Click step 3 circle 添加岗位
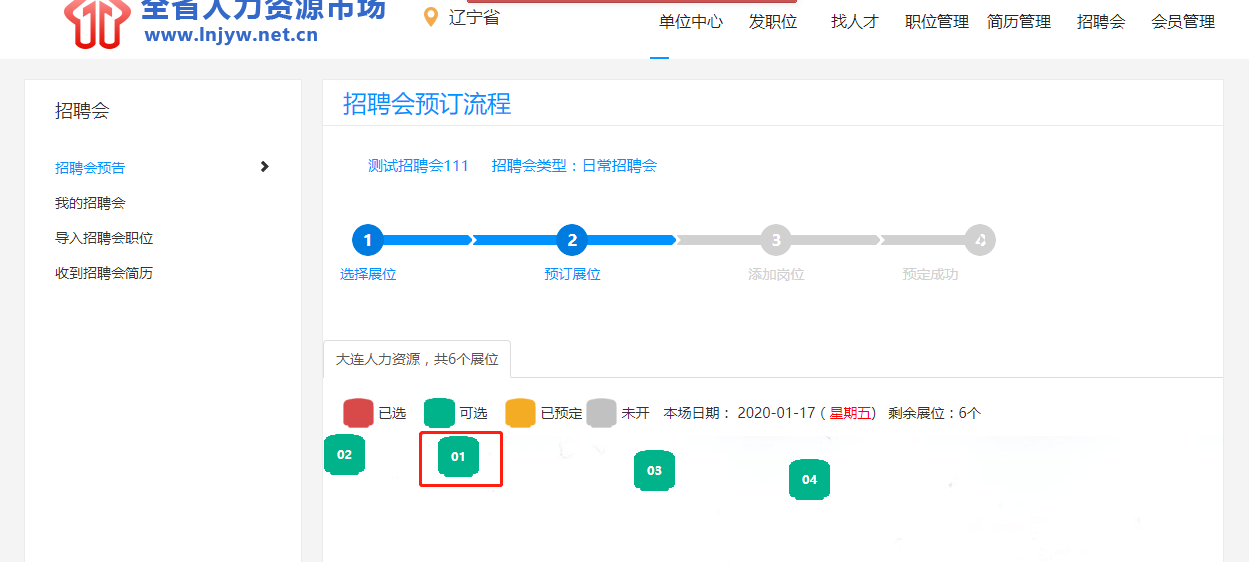This screenshot has height=562, width=1249. (776, 240)
